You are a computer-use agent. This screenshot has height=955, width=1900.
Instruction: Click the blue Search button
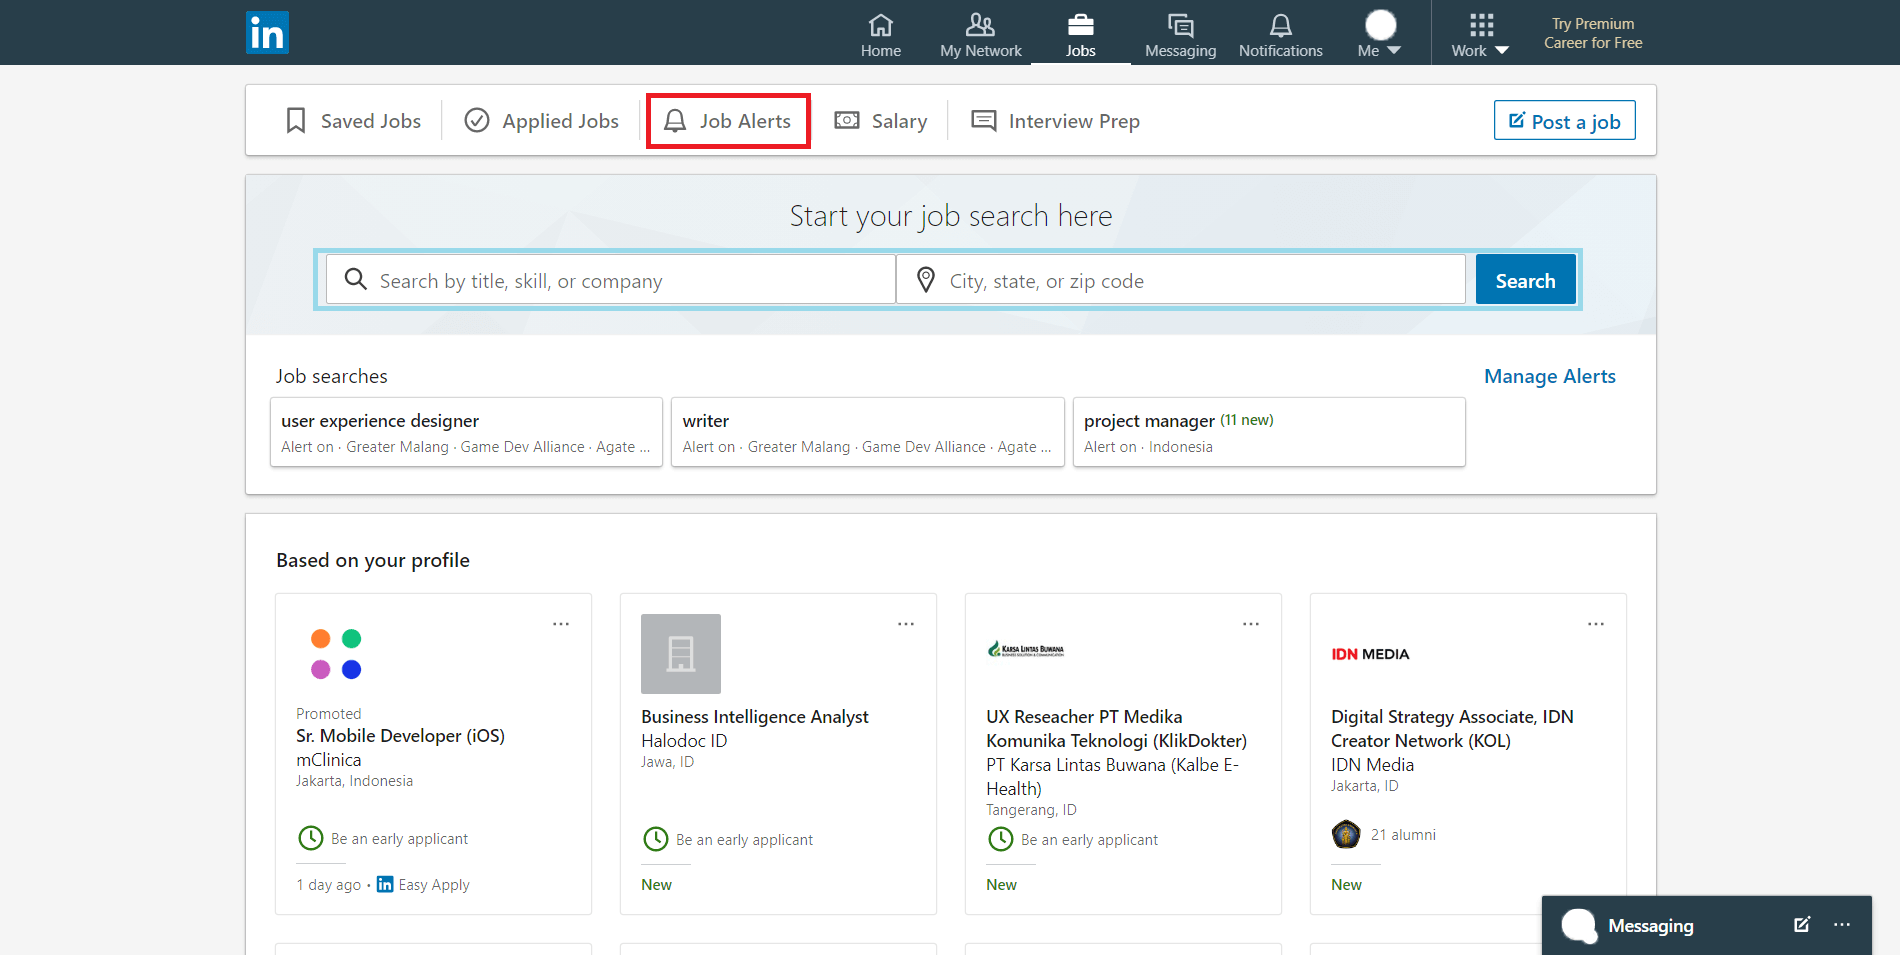pos(1525,280)
